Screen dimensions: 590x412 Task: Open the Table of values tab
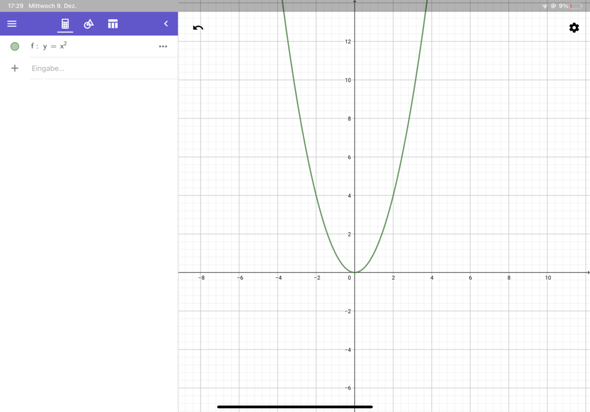(x=113, y=24)
